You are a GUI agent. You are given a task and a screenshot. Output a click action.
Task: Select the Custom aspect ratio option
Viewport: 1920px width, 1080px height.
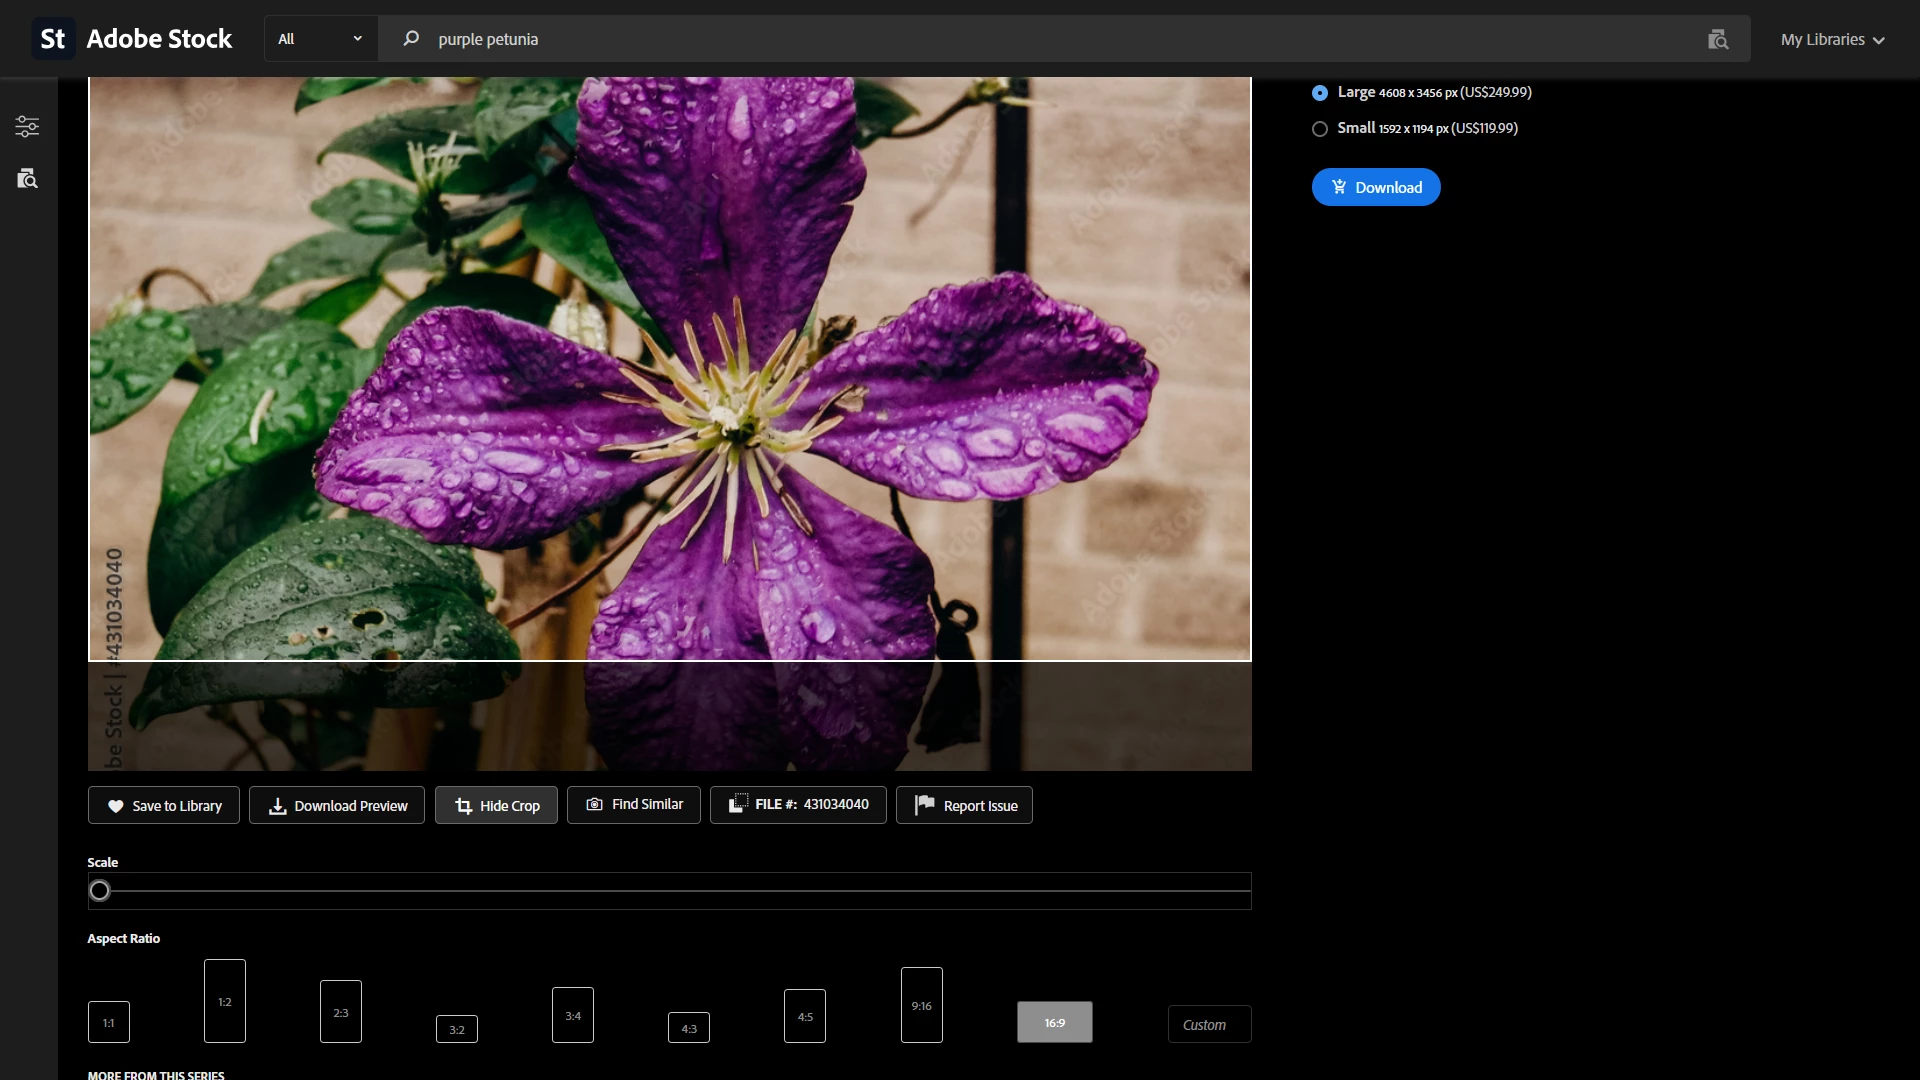(1208, 1024)
